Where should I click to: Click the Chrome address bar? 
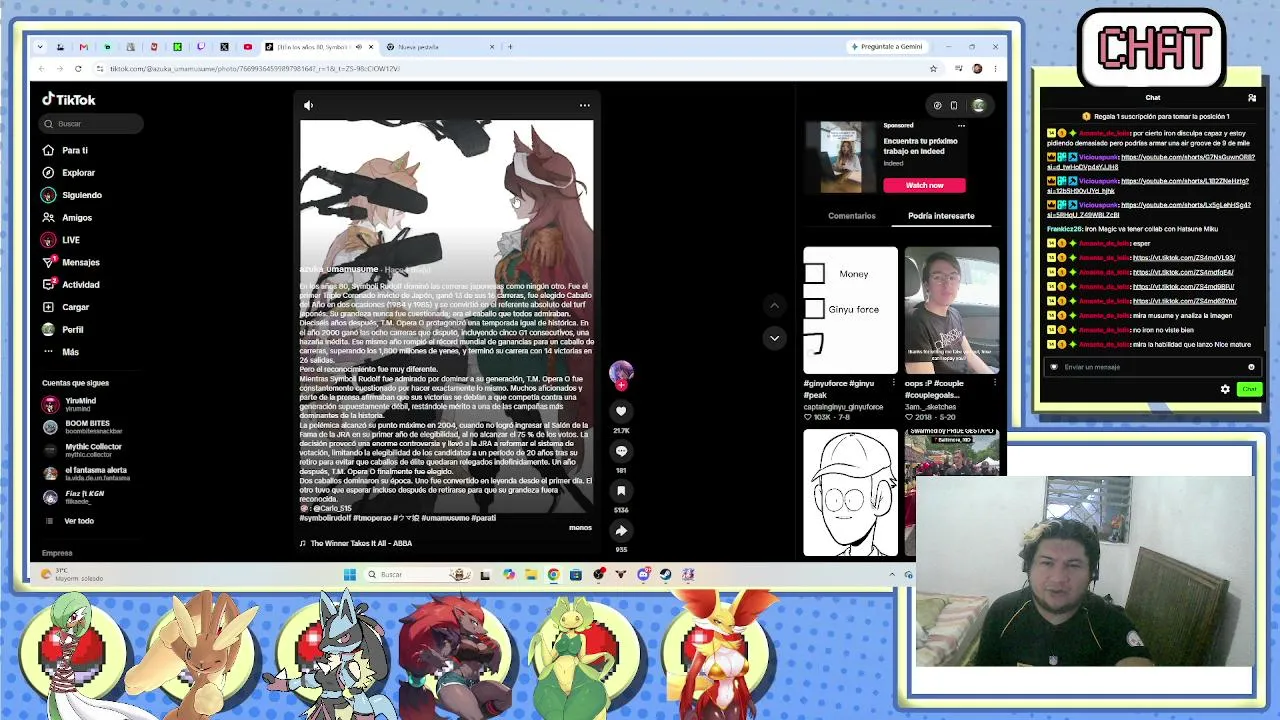(516, 68)
